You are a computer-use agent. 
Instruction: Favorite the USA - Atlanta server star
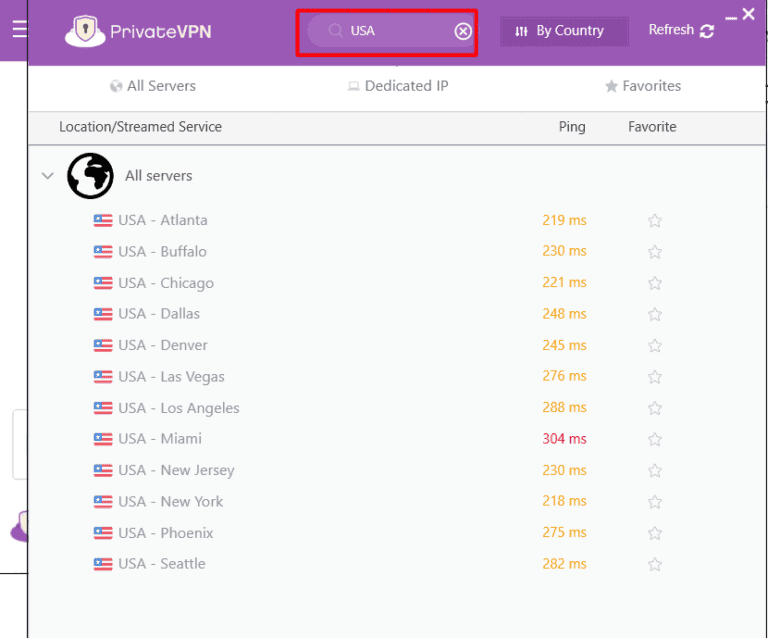tap(655, 221)
